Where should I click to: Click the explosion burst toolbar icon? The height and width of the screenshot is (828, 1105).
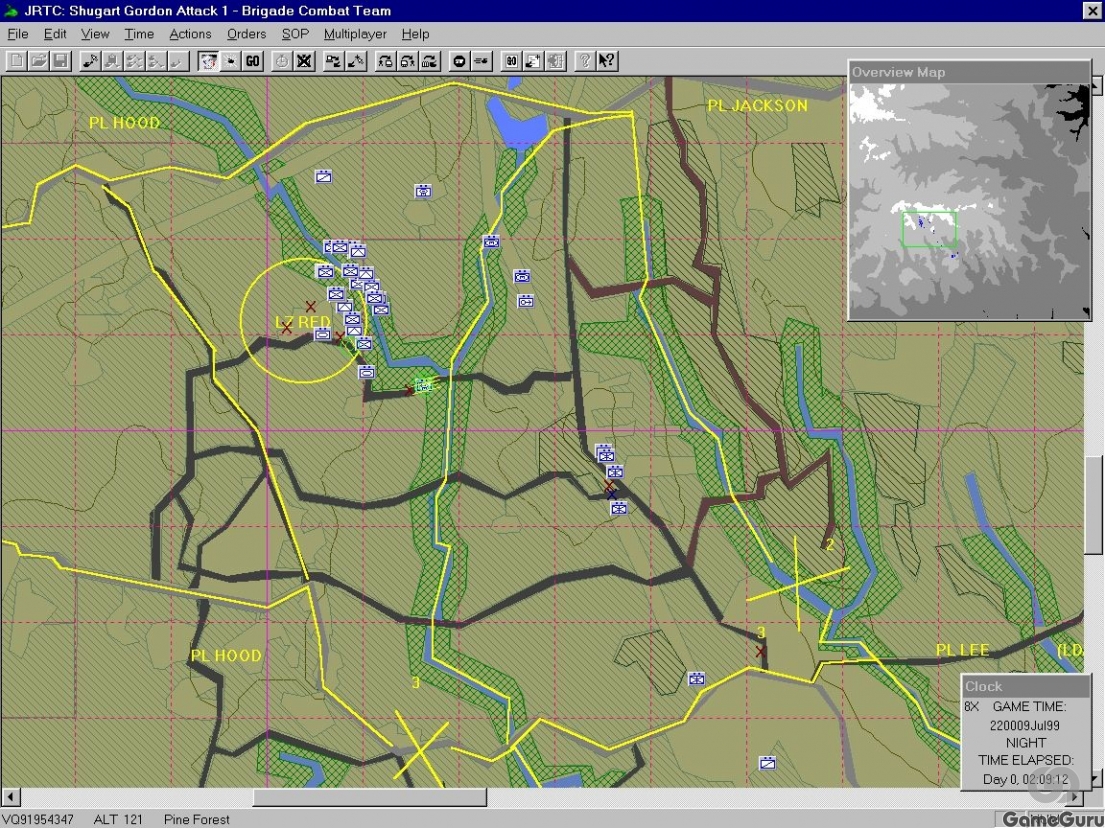pos(230,61)
